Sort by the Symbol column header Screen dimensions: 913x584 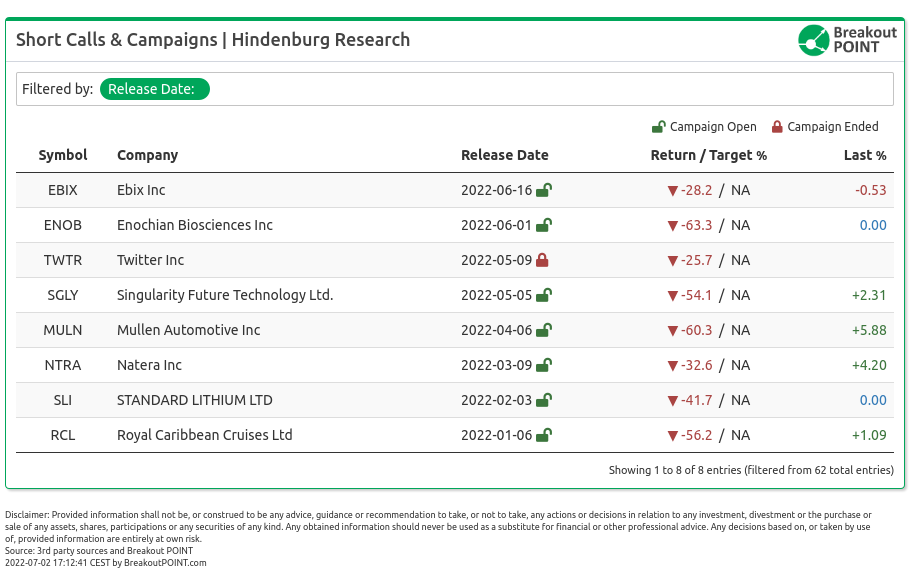pyautogui.click(x=63, y=155)
